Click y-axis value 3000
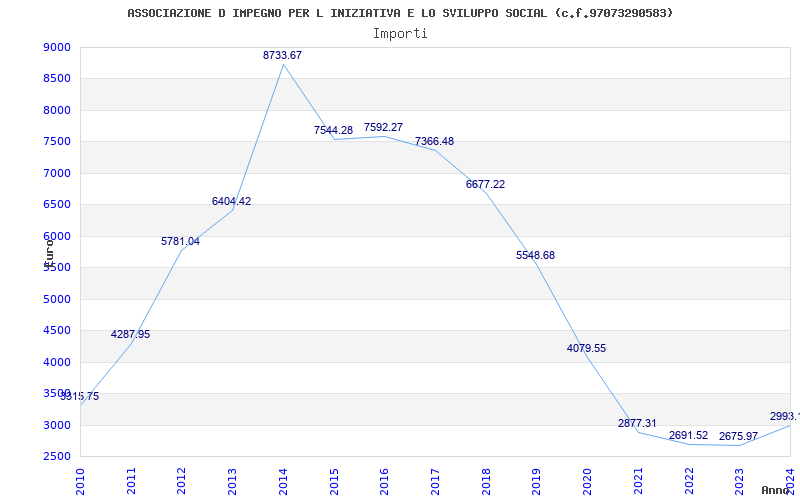The image size is (800, 500). point(57,425)
